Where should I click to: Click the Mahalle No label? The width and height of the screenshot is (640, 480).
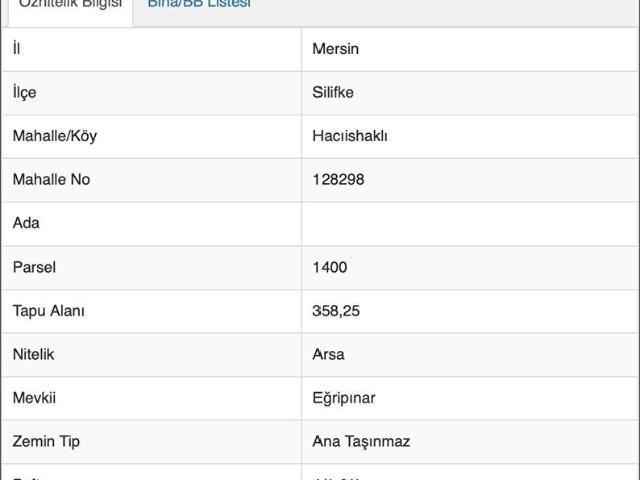(x=51, y=180)
